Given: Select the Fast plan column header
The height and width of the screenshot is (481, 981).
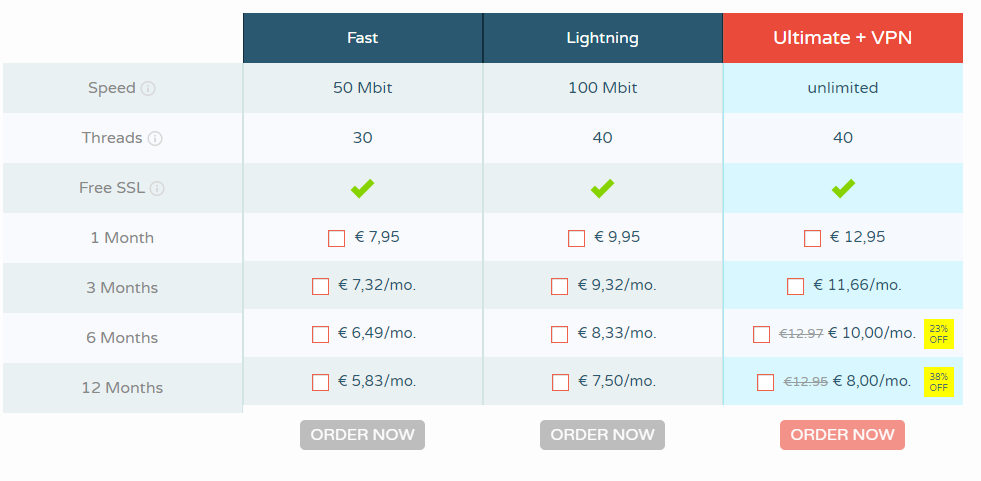Looking at the screenshot, I should pos(363,38).
